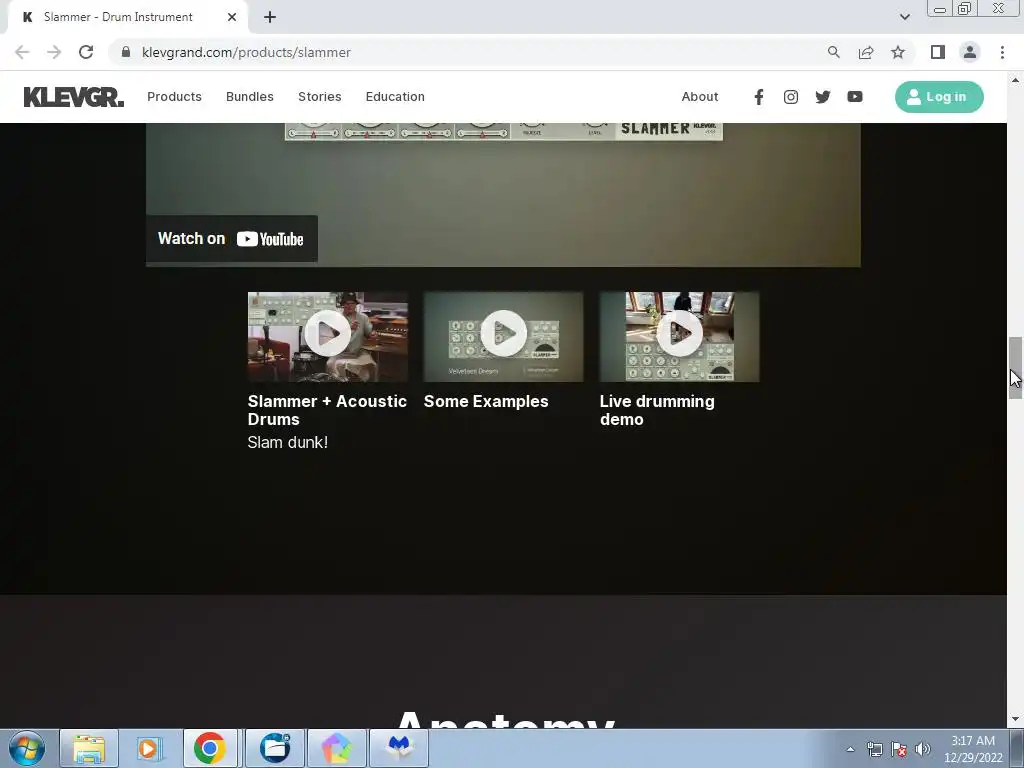The image size is (1024, 768).
Task: Click Live drumming demo title
Action: click(x=657, y=410)
